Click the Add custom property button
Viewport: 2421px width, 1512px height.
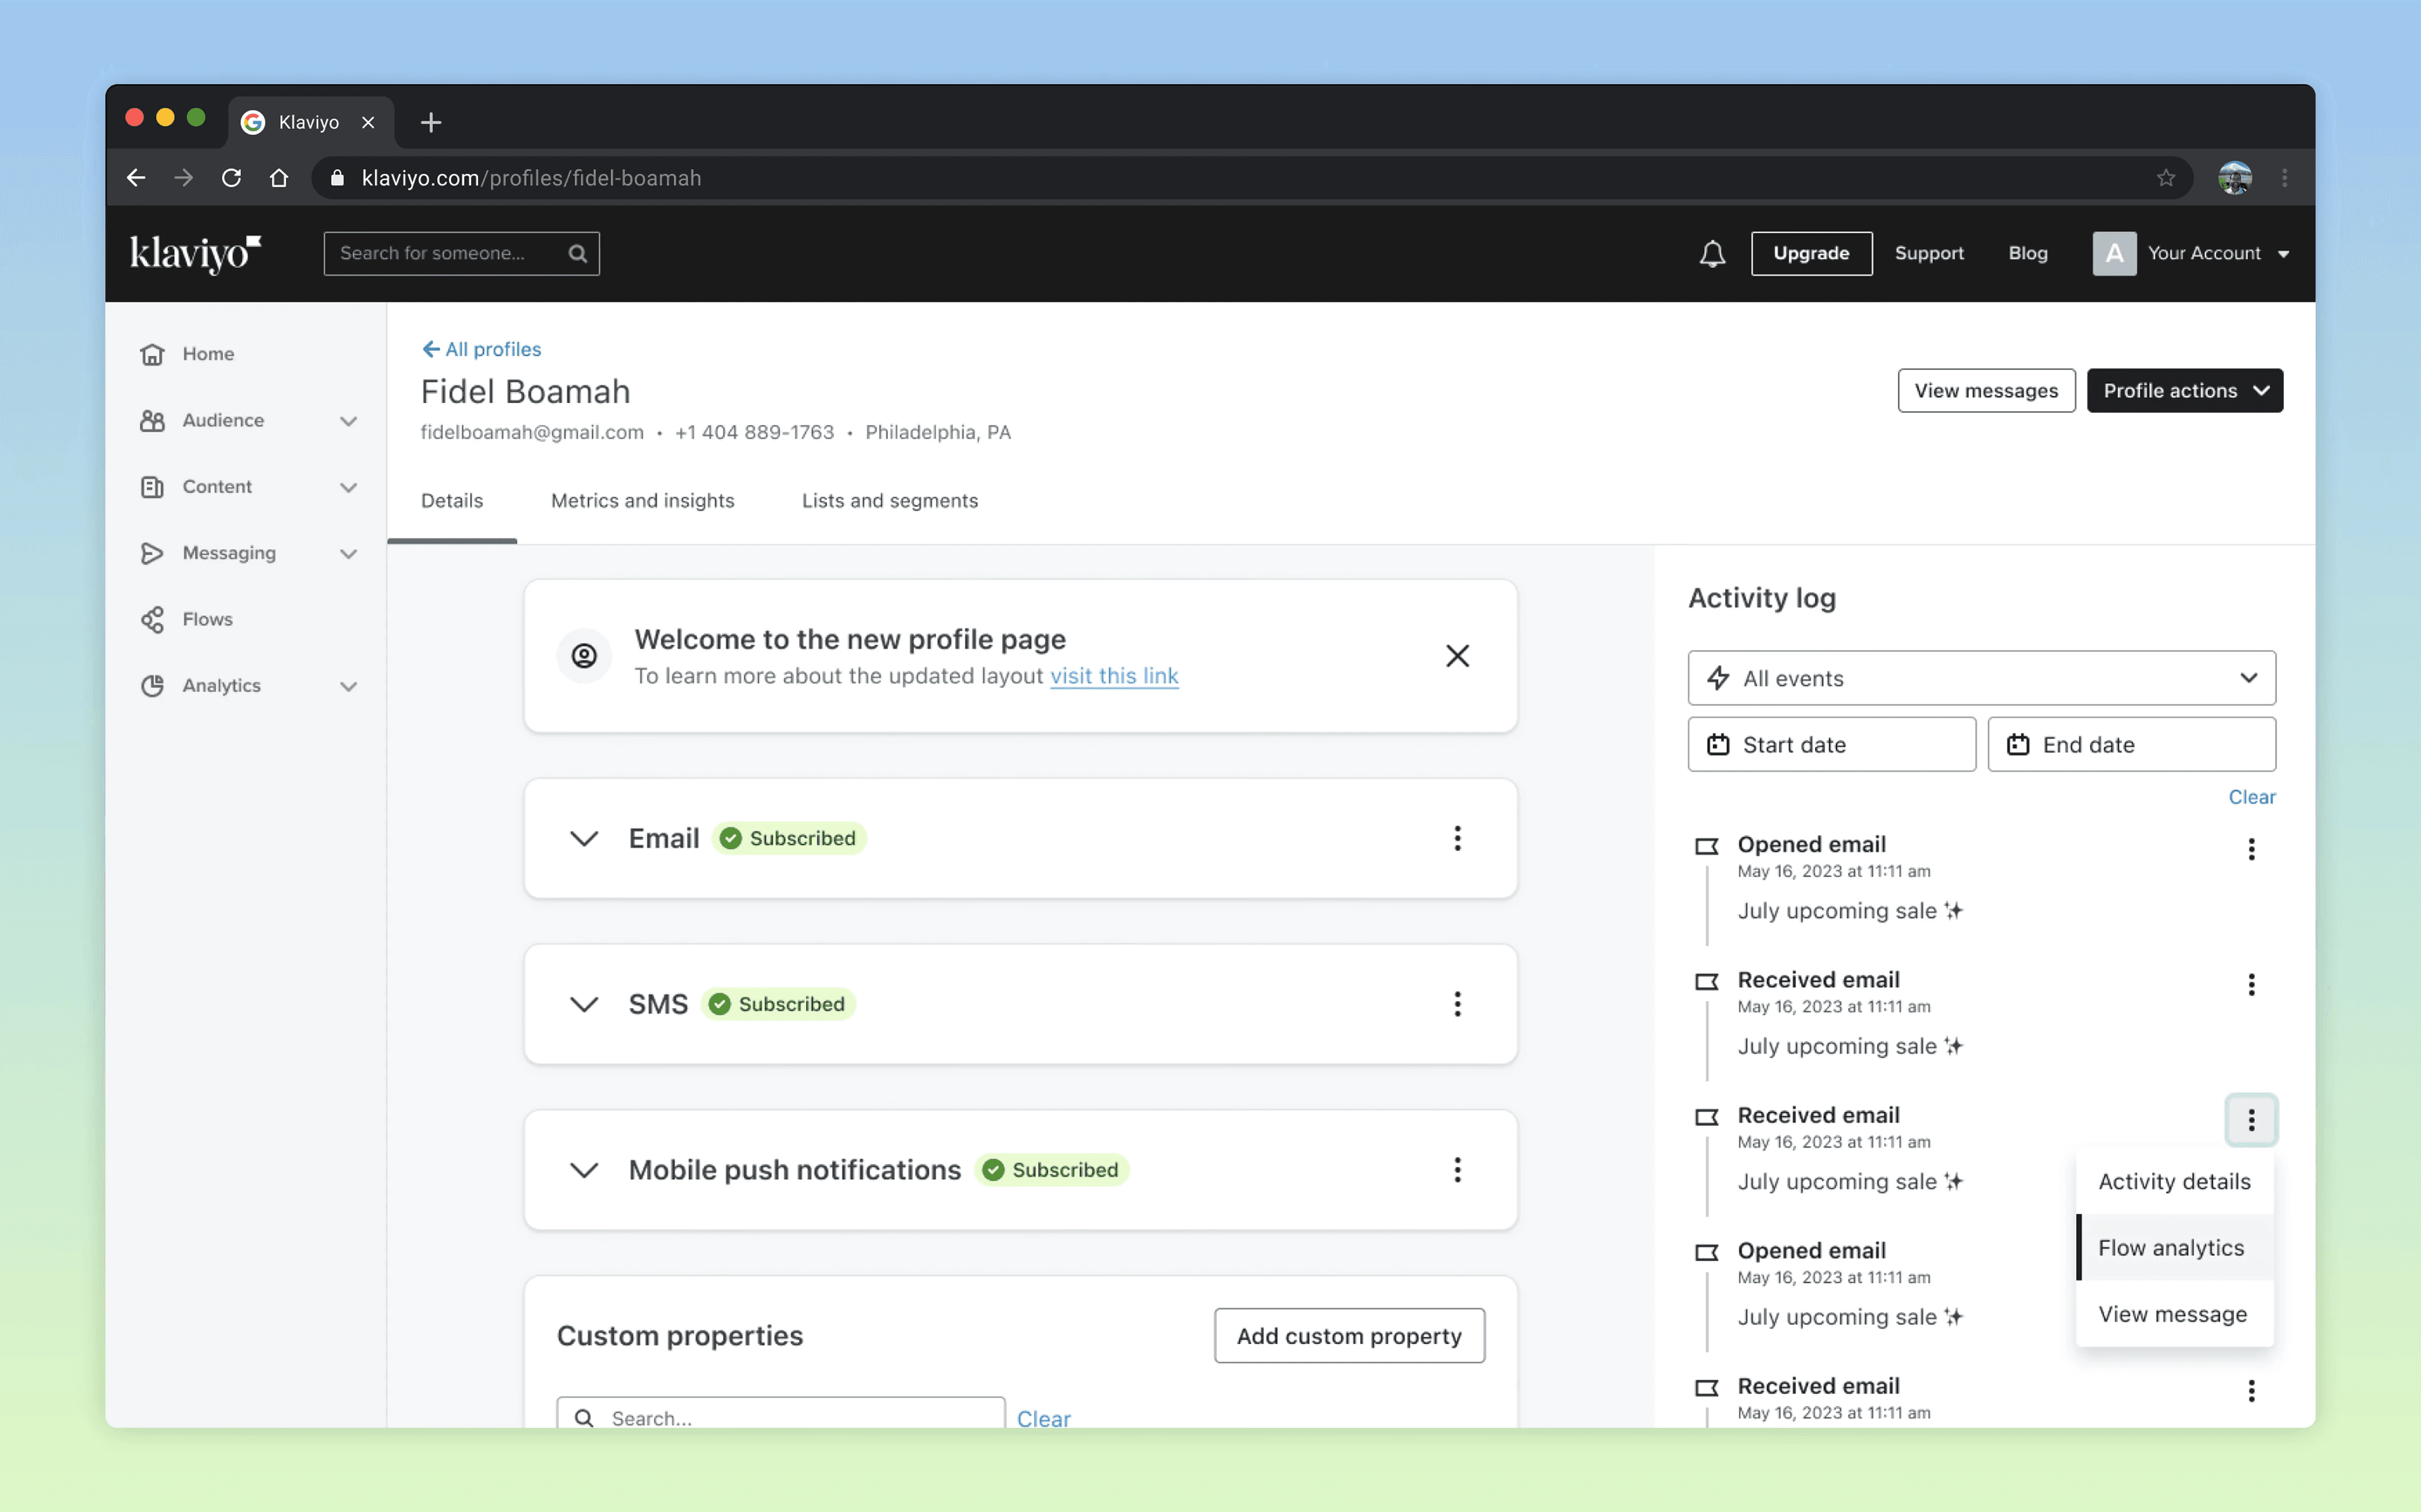tap(1348, 1336)
